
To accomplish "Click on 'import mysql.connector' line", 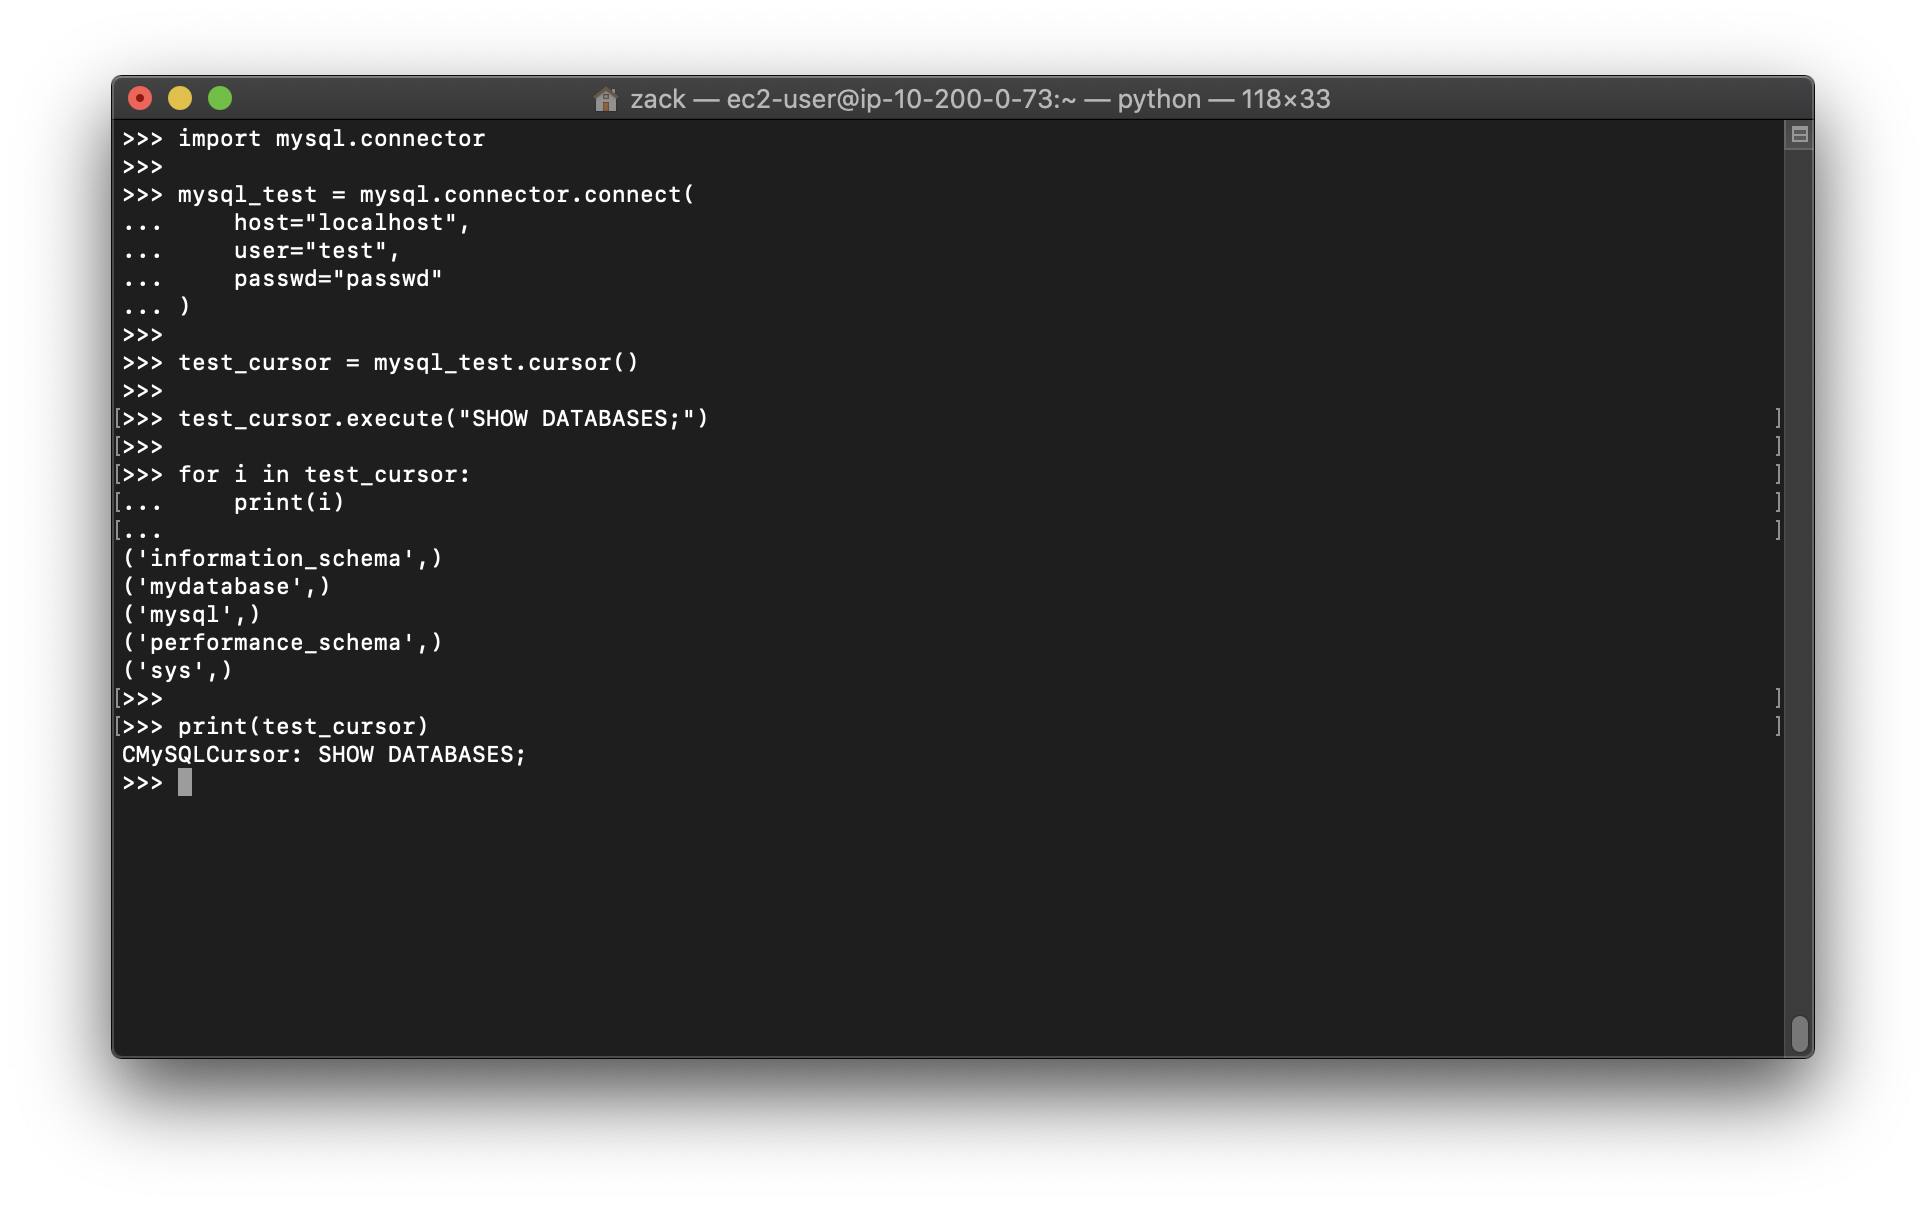I will click(x=331, y=139).
